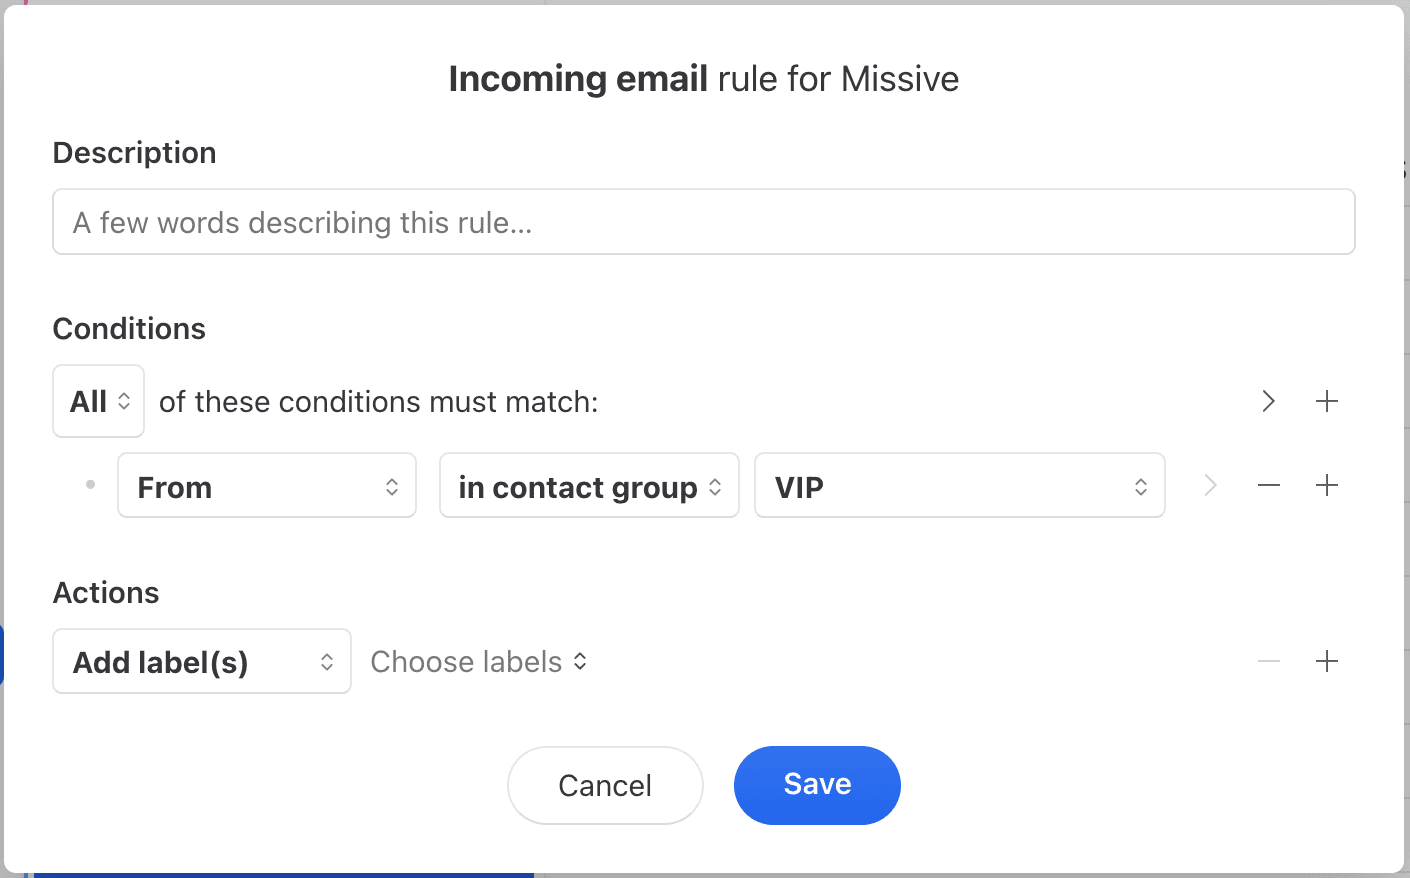The image size is (1410, 878).
Task: Click the Description label above the text field
Action: point(134,153)
